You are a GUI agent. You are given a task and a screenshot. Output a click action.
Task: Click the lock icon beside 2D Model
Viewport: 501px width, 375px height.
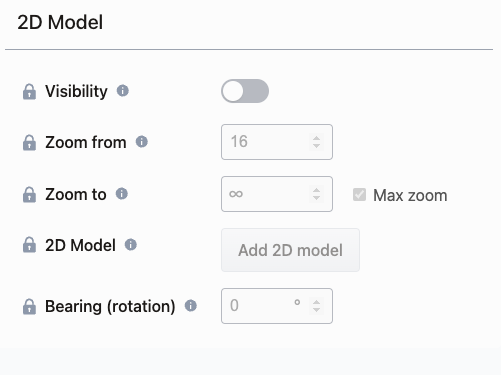tap(29, 245)
